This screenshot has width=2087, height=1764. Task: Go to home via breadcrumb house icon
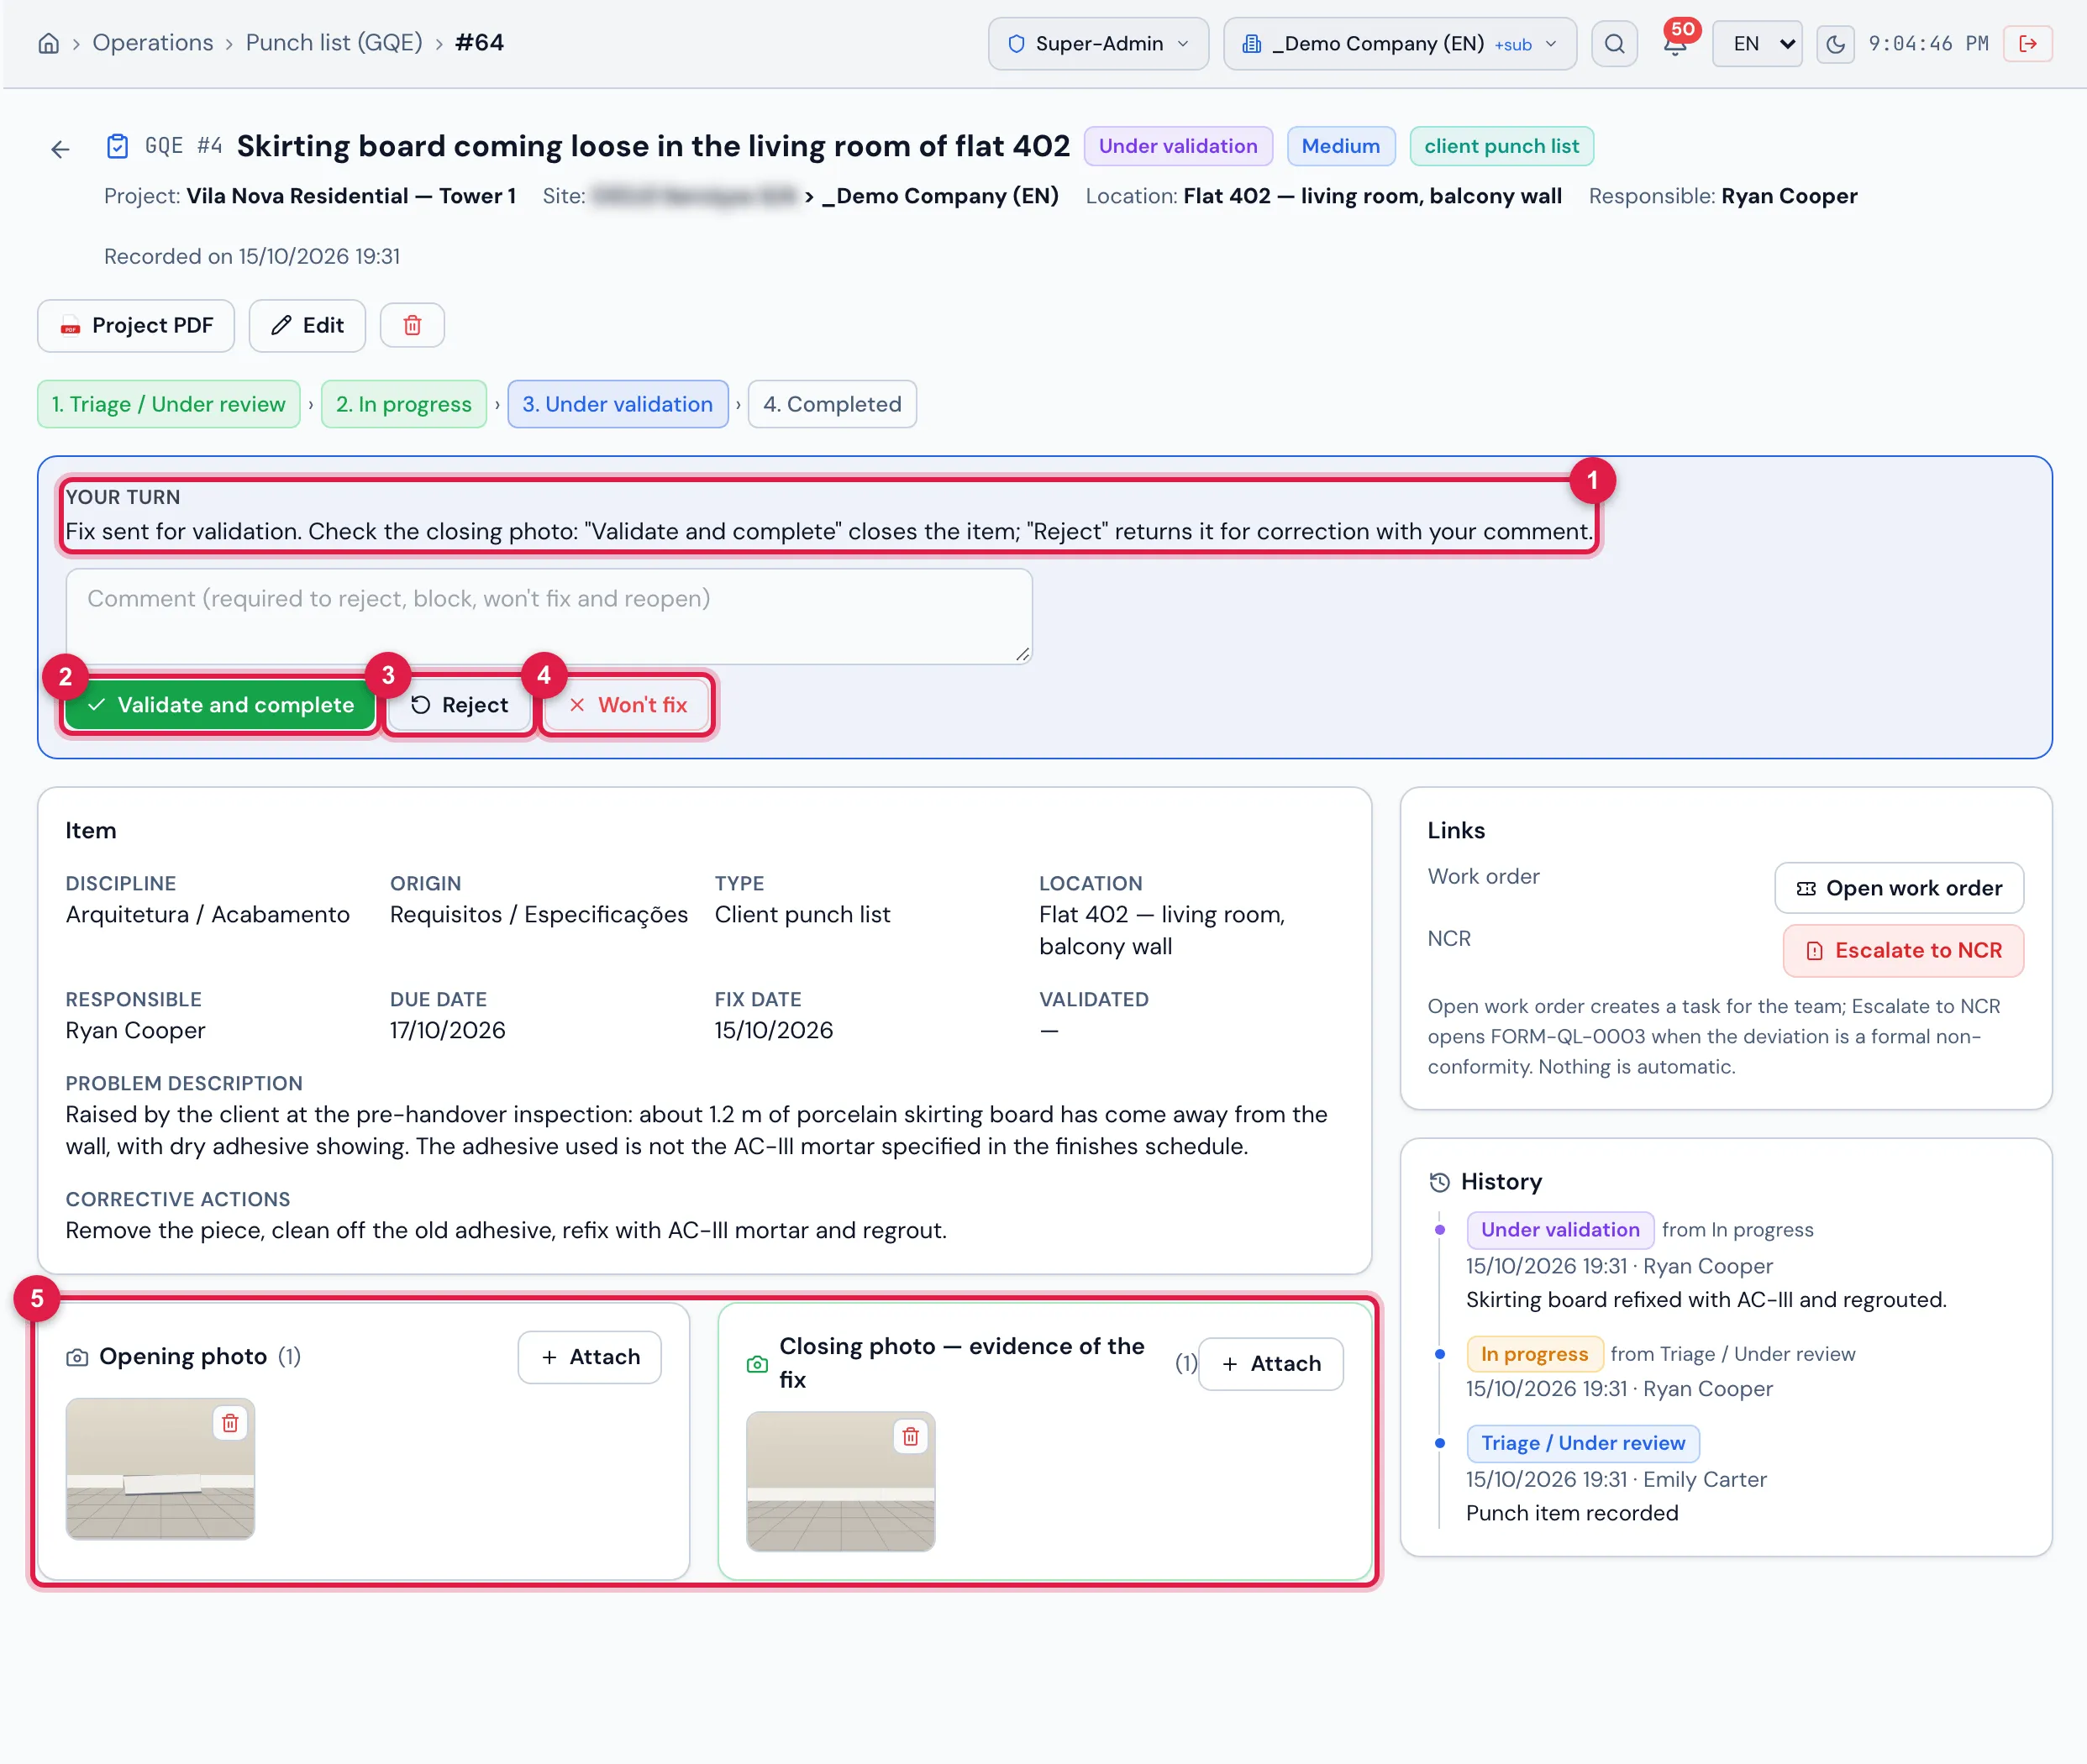[x=48, y=43]
